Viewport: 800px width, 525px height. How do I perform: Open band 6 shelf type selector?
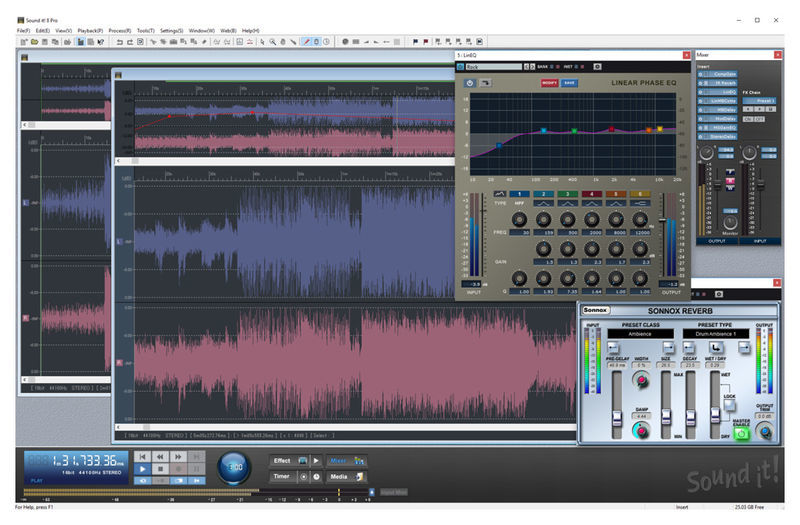(x=640, y=204)
